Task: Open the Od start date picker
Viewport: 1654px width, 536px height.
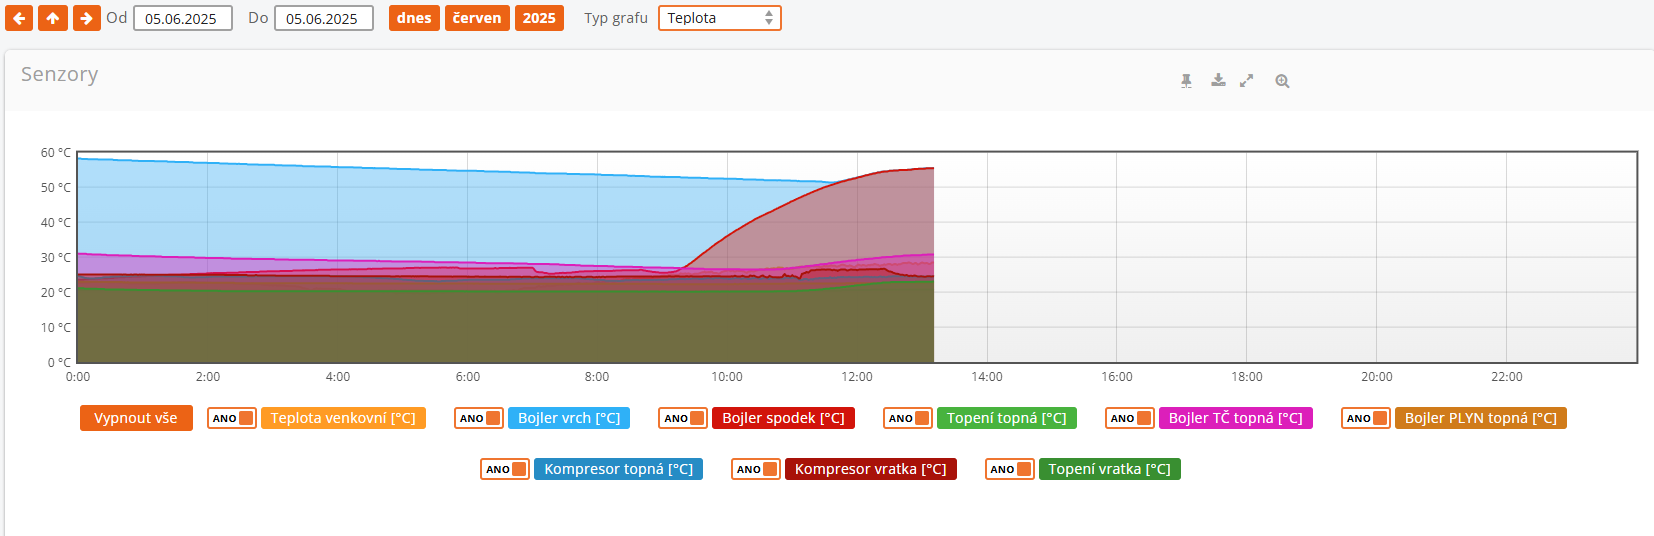Action: point(182,18)
